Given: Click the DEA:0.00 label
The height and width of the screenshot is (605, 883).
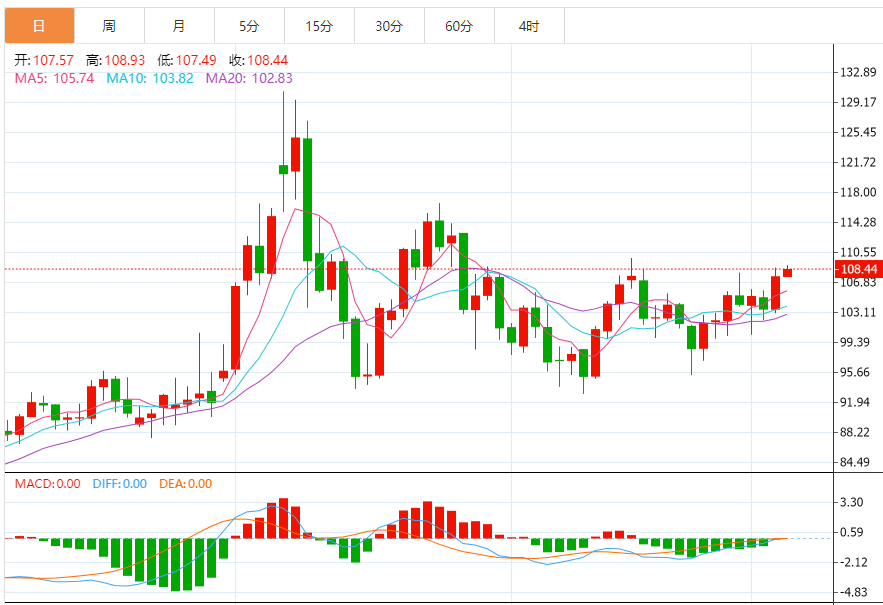Looking at the screenshot, I should coord(185,484).
